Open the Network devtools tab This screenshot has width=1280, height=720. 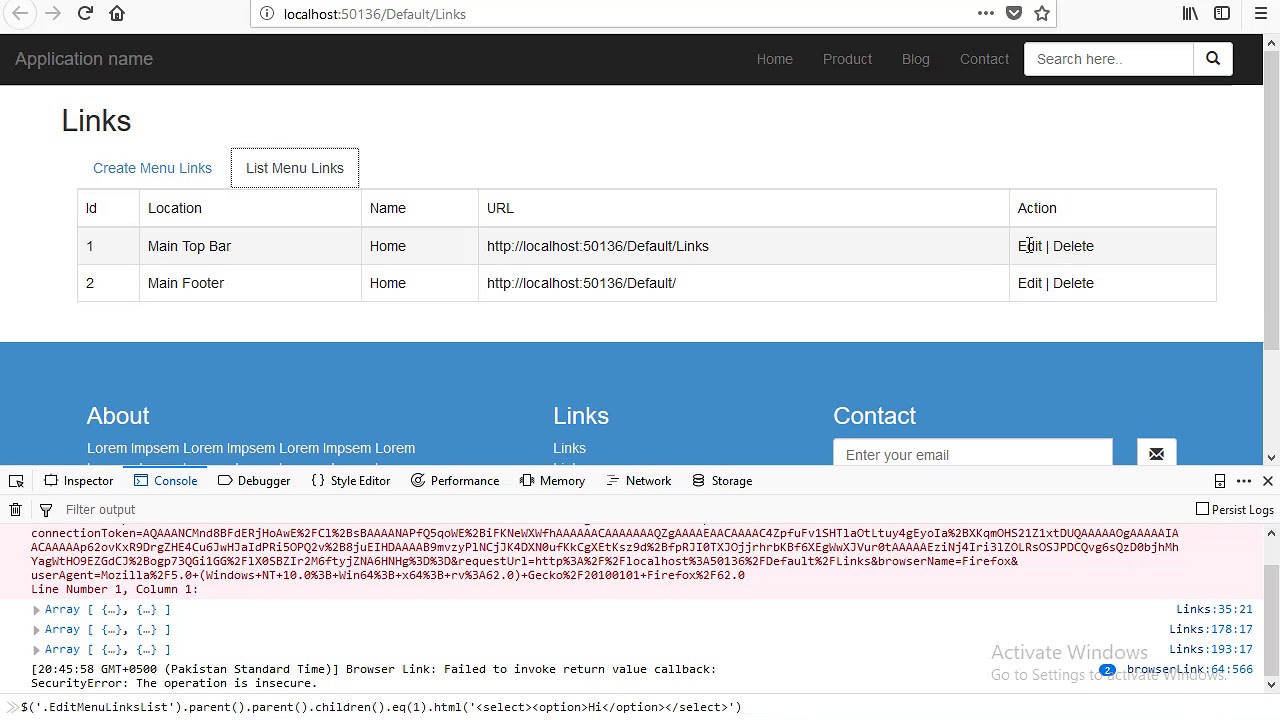[x=638, y=481]
